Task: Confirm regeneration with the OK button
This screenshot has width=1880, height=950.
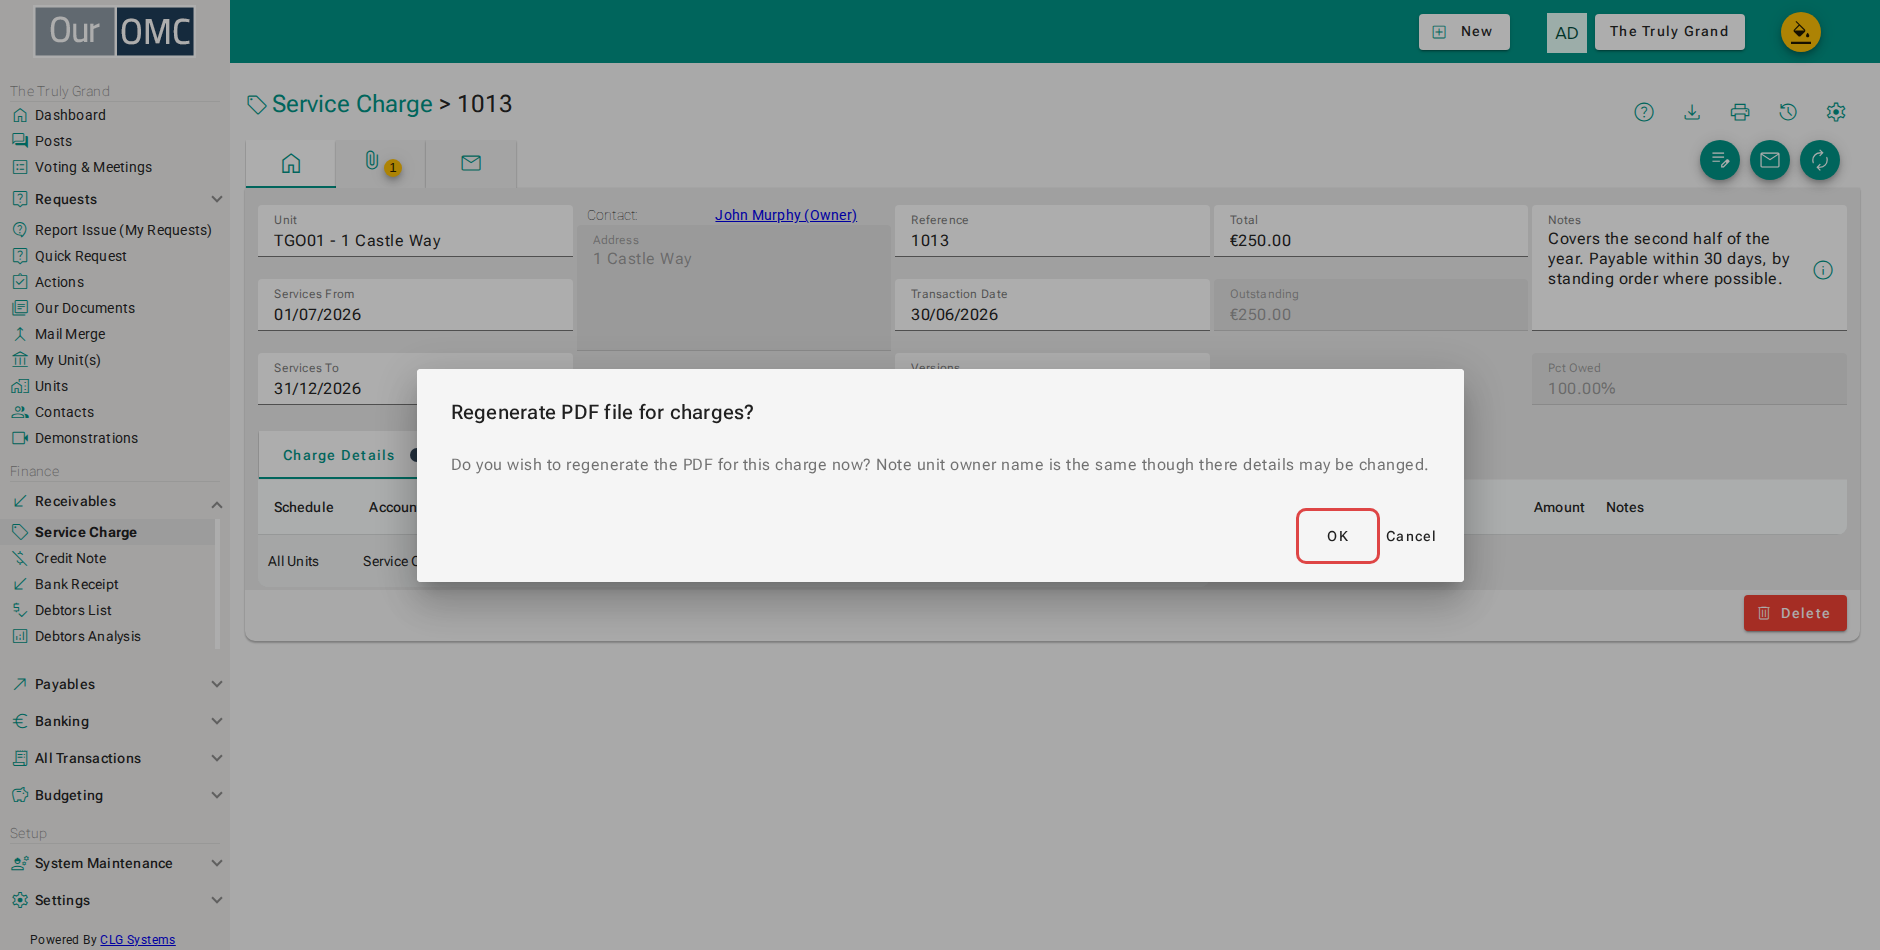Action: point(1337,536)
